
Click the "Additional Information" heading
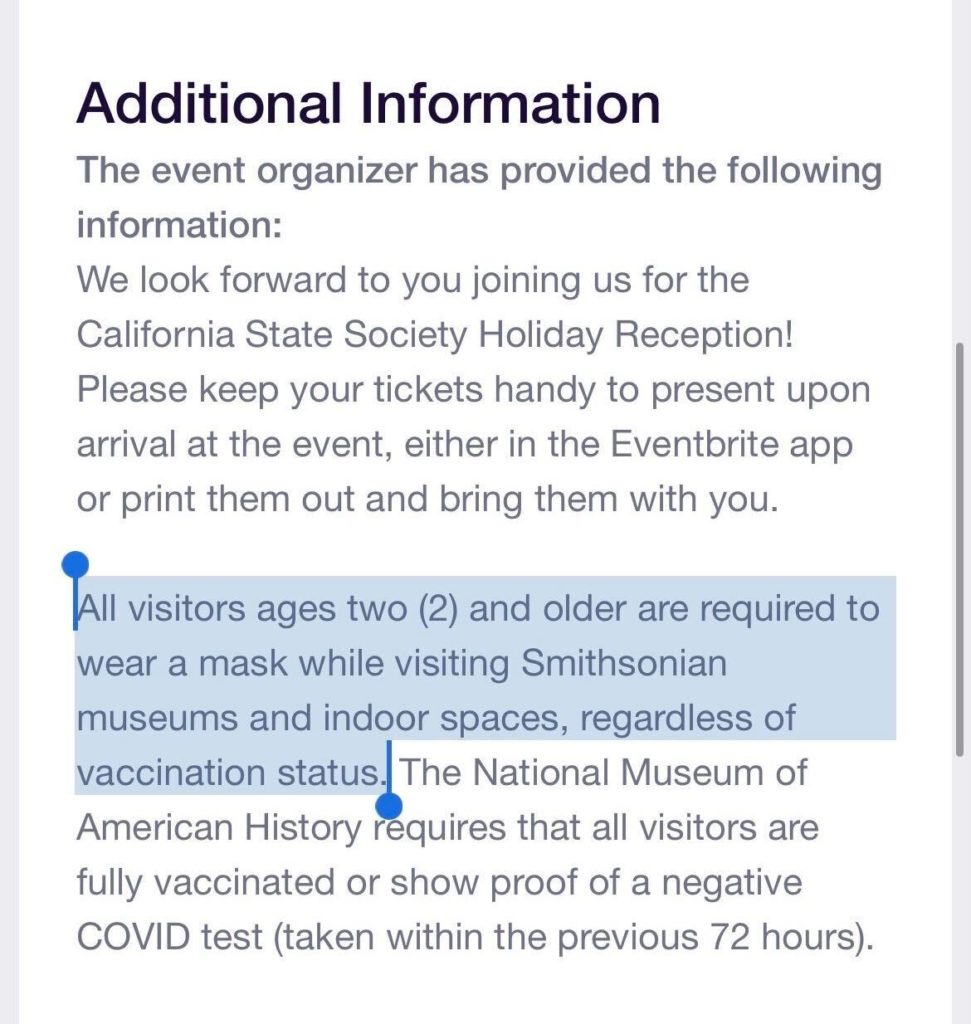368,102
